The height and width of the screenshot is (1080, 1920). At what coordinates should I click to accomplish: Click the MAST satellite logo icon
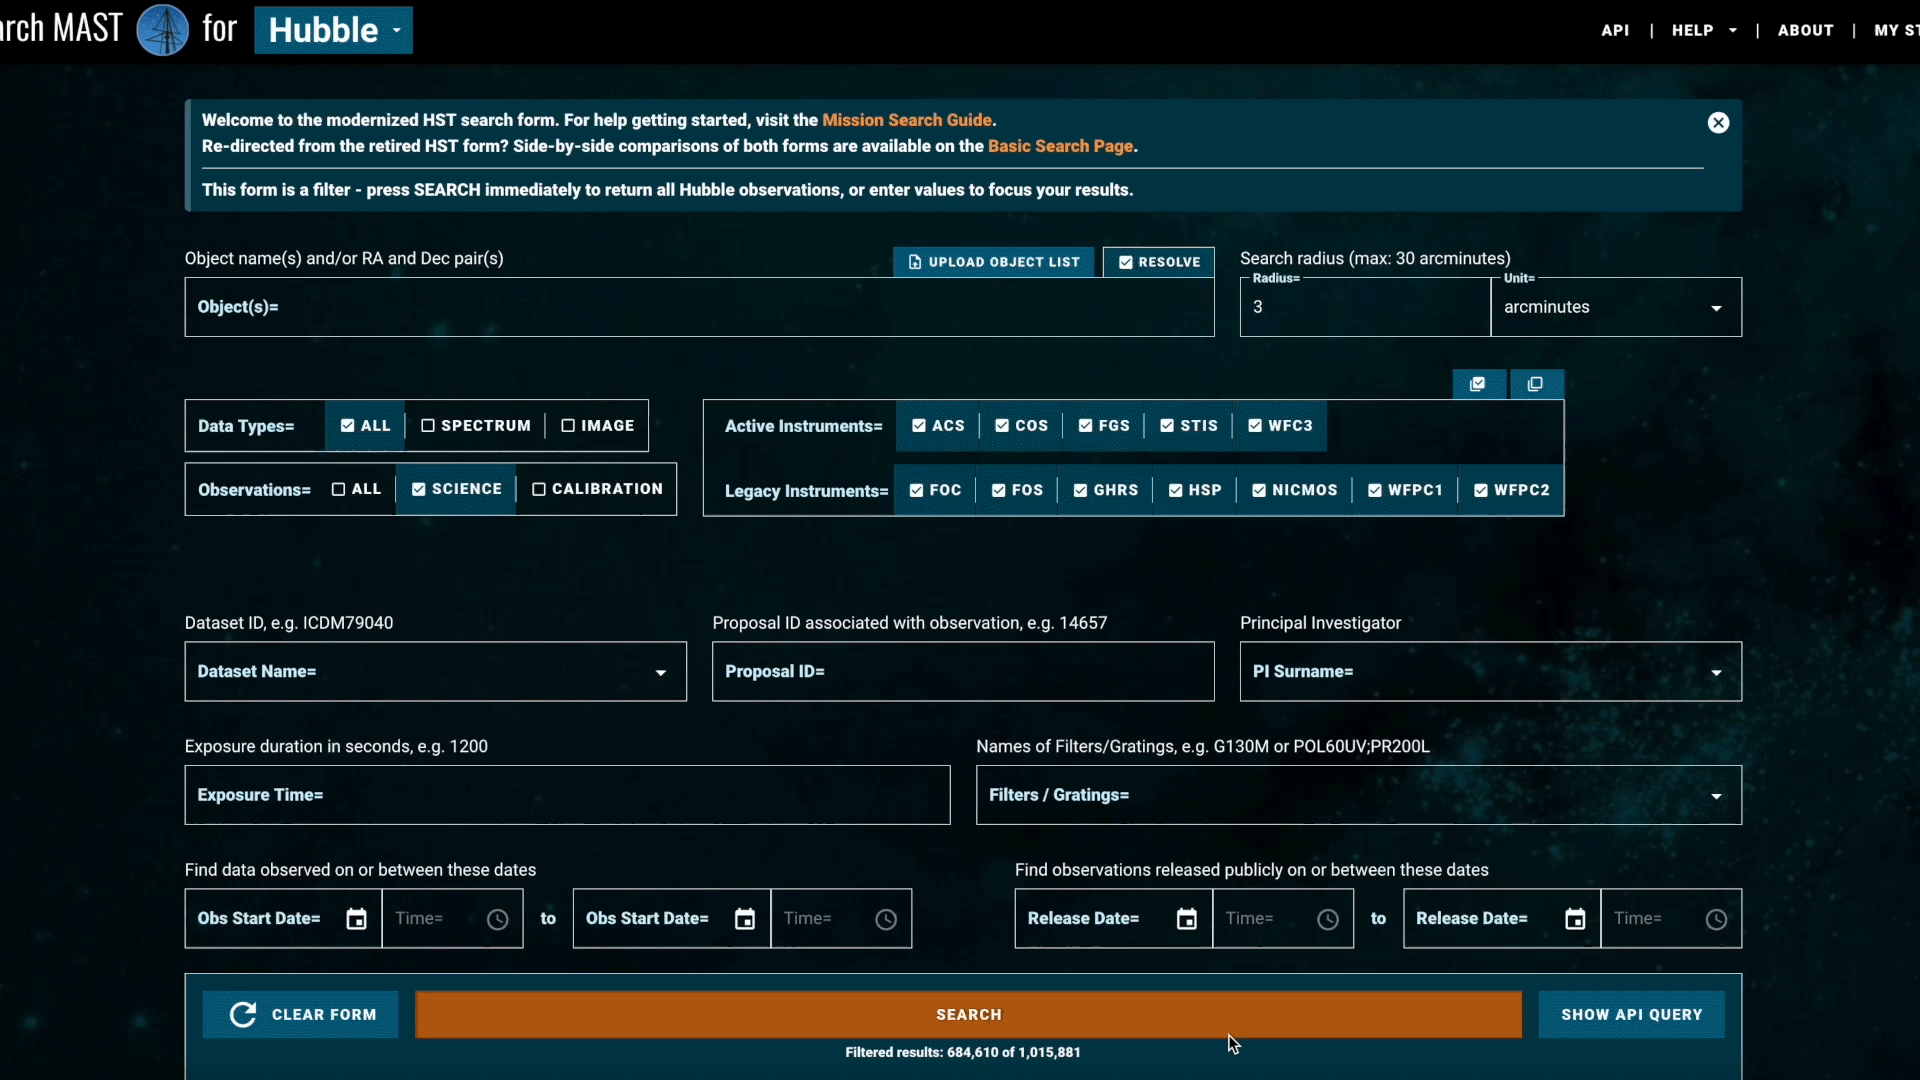[x=162, y=29]
